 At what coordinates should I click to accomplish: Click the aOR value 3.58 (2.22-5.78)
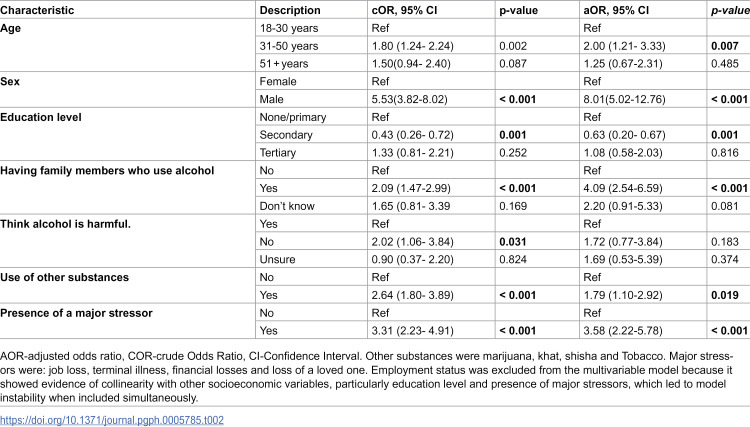click(623, 331)
